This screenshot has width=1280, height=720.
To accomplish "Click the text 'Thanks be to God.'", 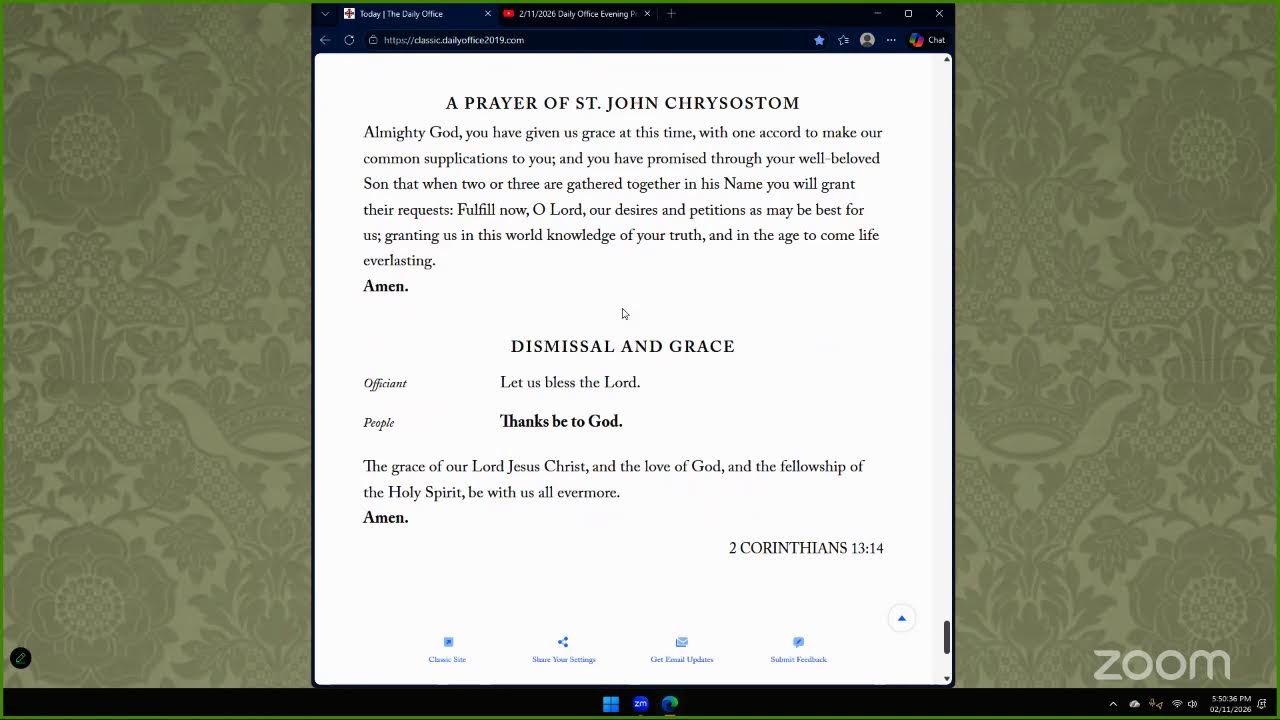I will (561, 422).
